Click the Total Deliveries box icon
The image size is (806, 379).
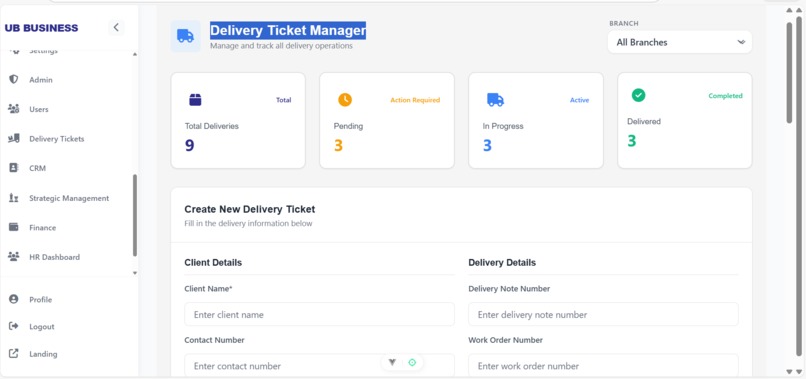(x=195, y=100)
